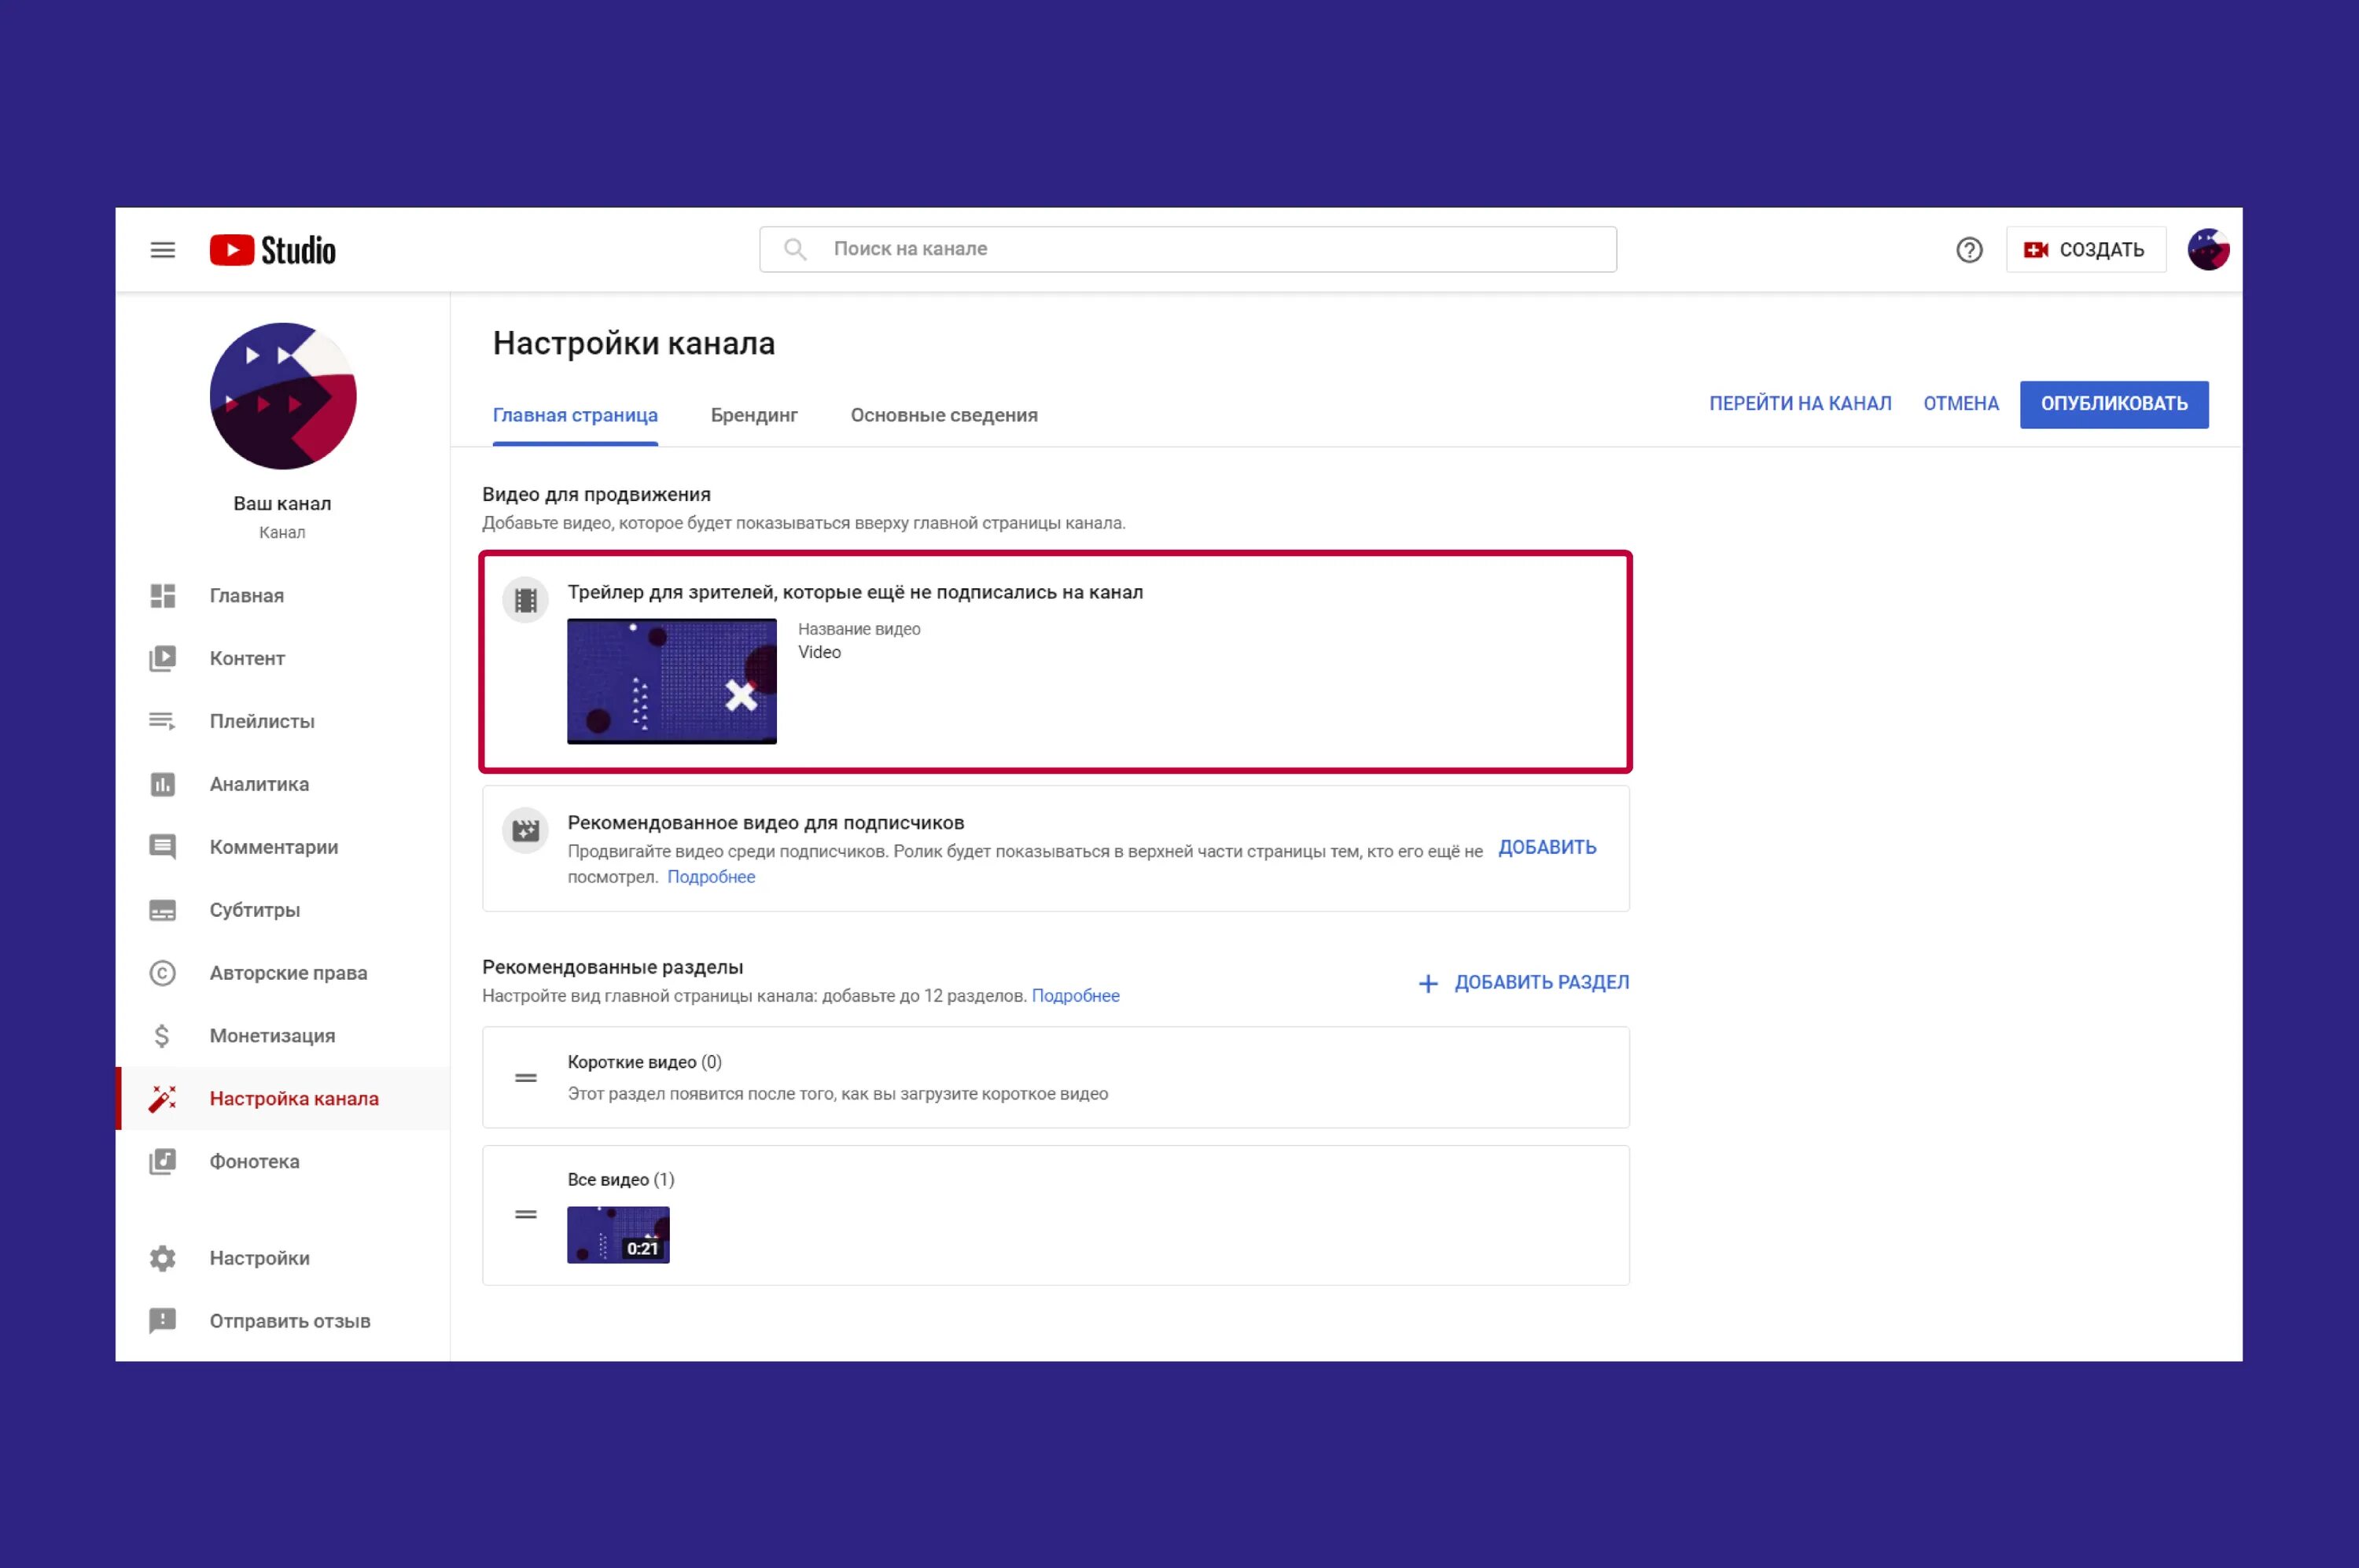
Task: Open the help question mark icon
Action: pyautogui.click(x=1969, y=250)
